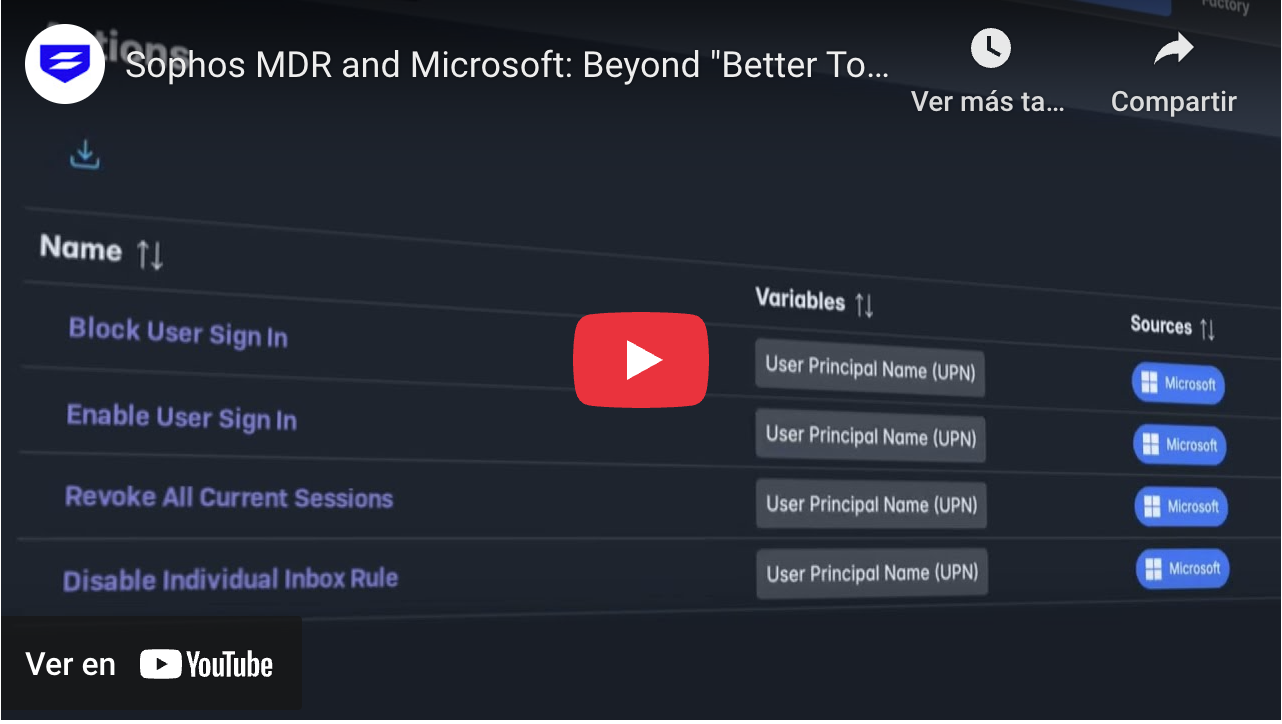Open the Block User Sign In action

178,332
